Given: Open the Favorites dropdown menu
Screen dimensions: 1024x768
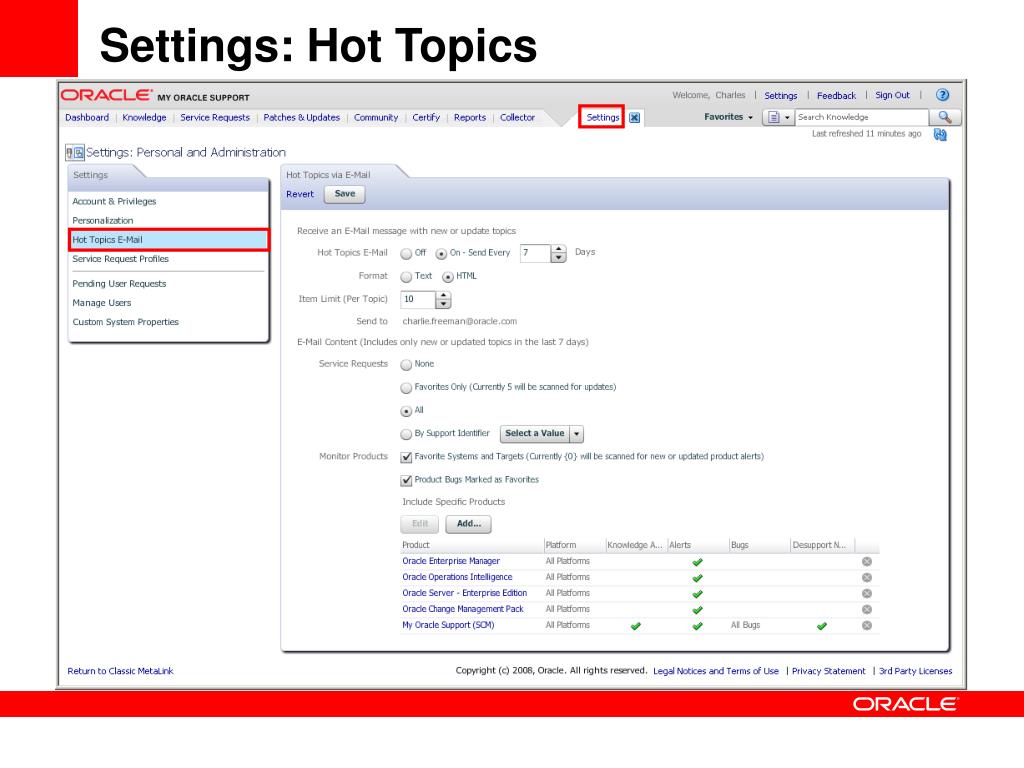Looking at the screenshot, I should [x=728, y=117].
